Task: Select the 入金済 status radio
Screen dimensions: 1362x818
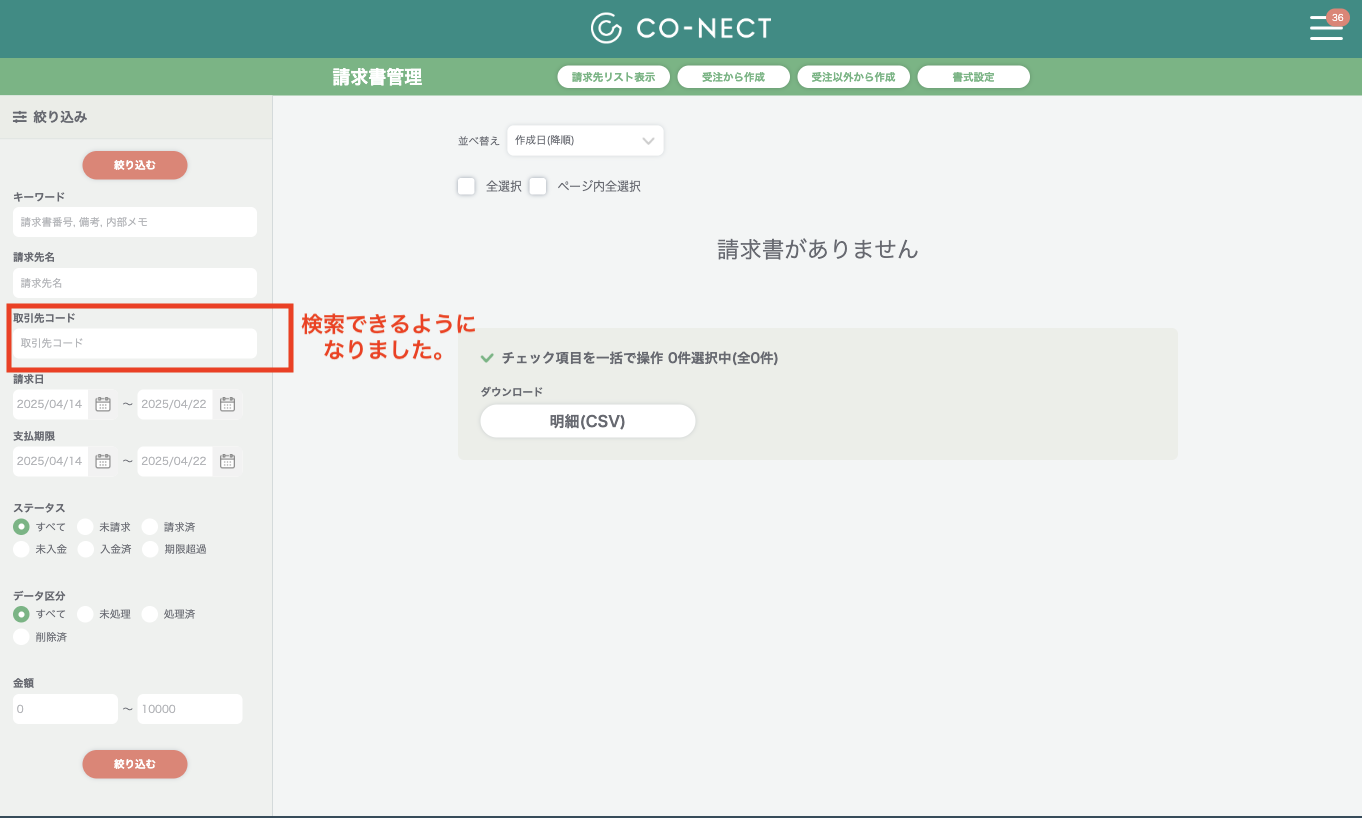Action: tap(85, 549)
